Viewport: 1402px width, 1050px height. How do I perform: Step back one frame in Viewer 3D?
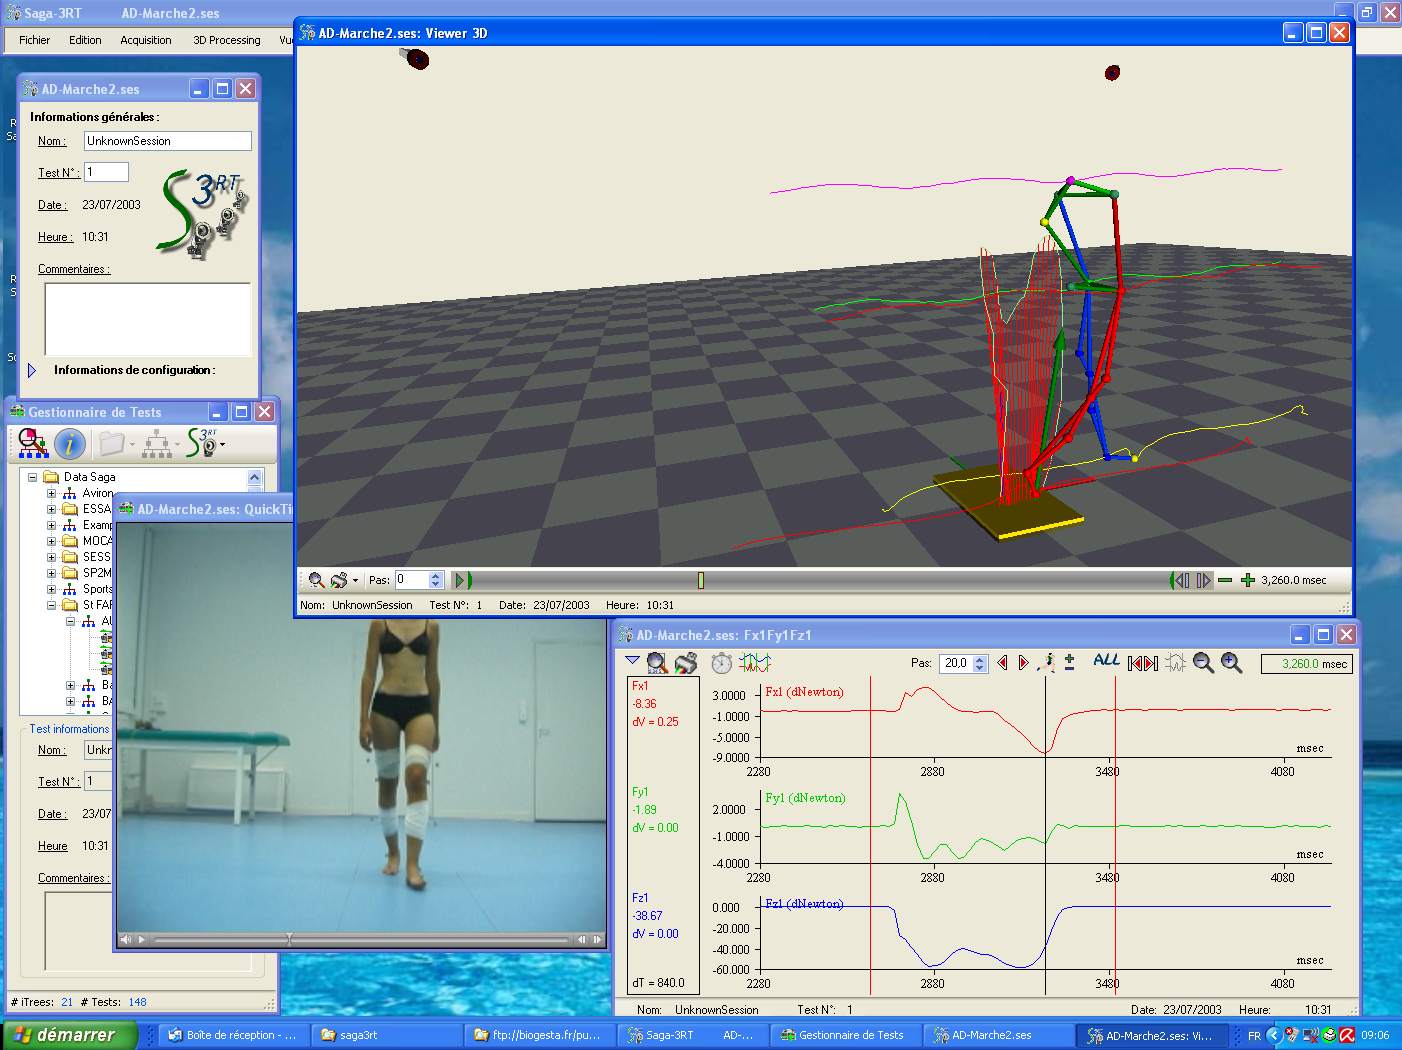coord(1181,580)
